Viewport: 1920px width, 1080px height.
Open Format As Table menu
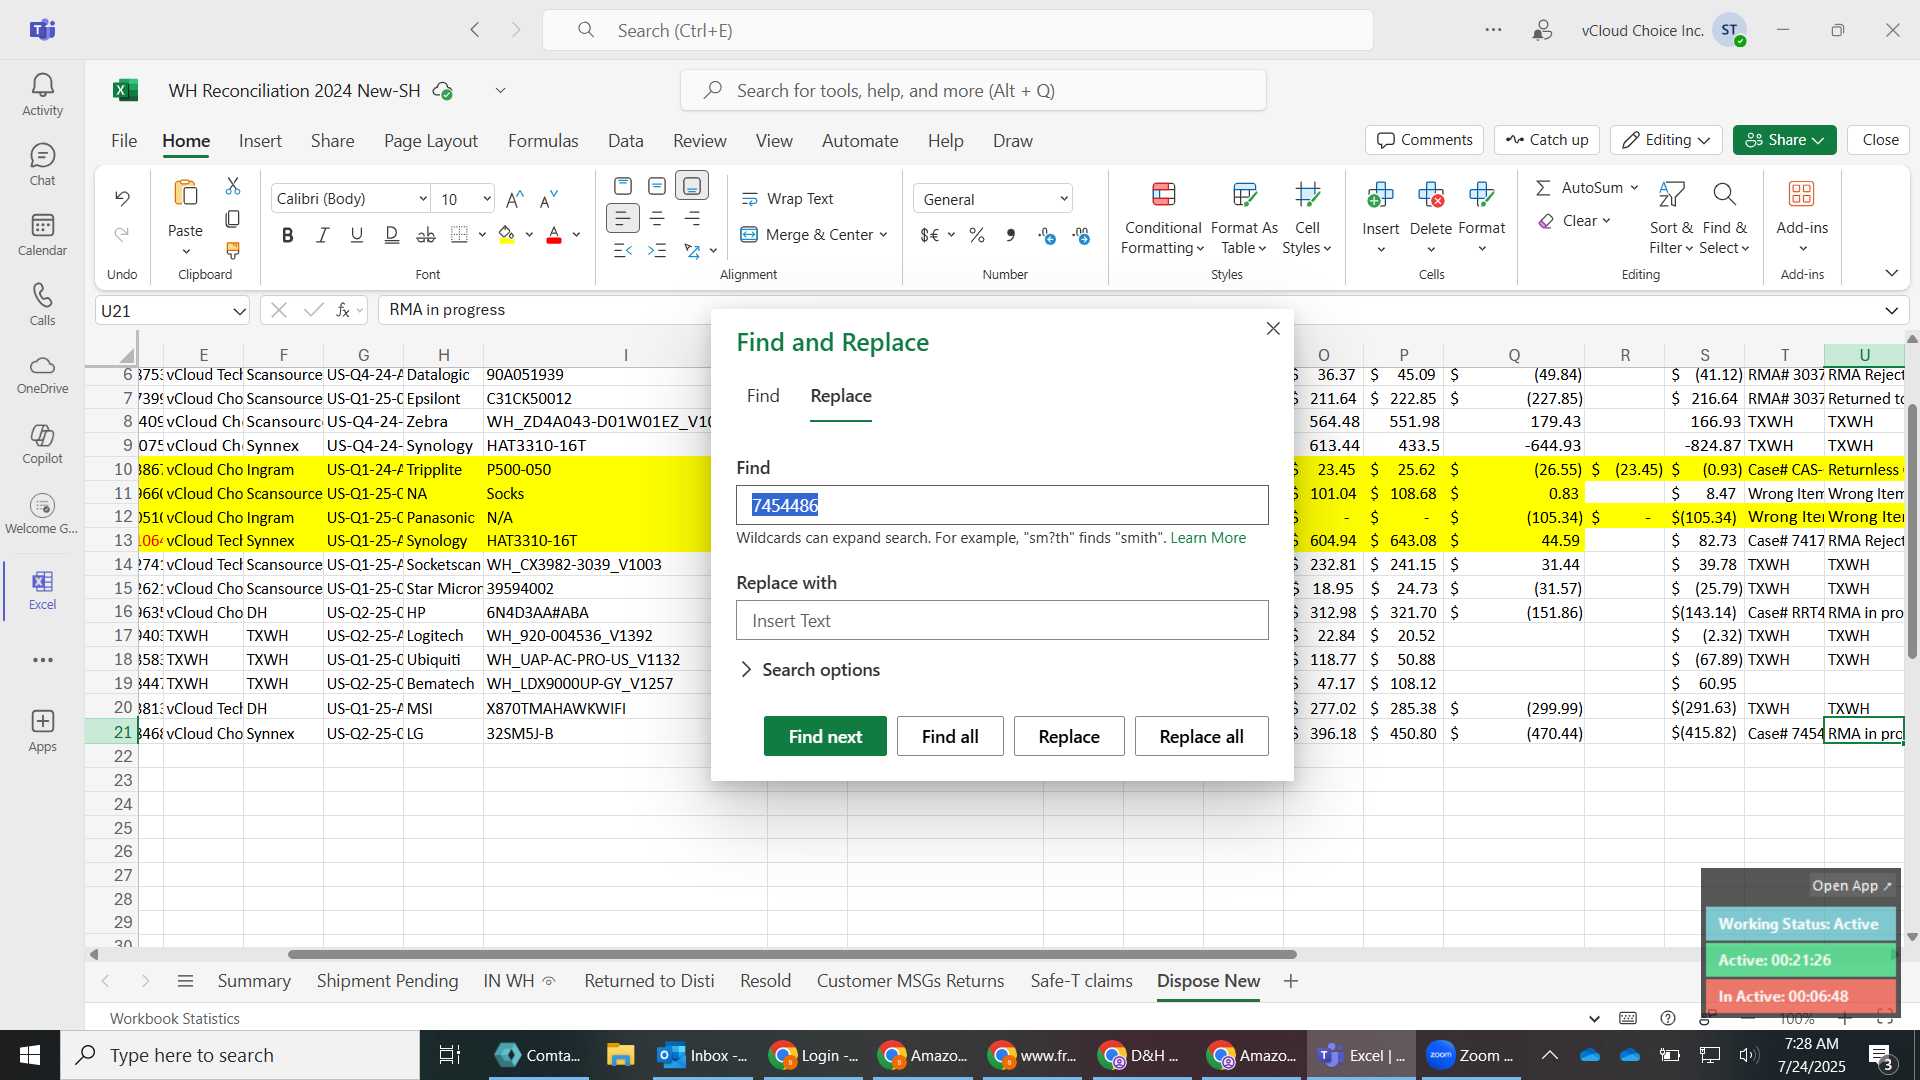tap(1244, 219)
